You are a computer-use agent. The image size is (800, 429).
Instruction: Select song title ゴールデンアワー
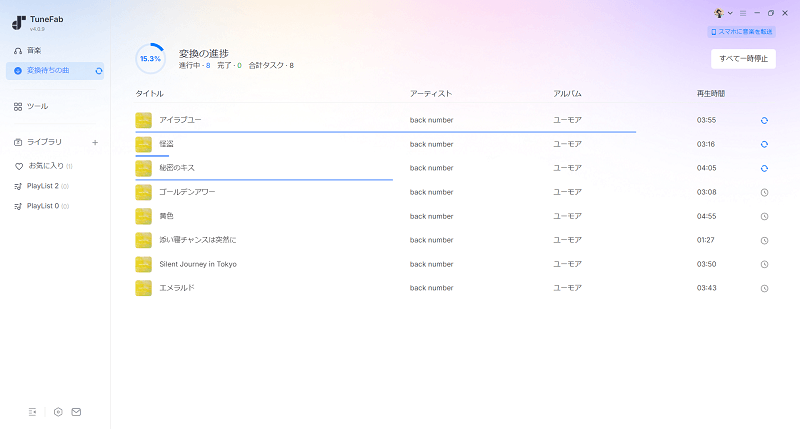pyautogui.click(x=187, y=192)
